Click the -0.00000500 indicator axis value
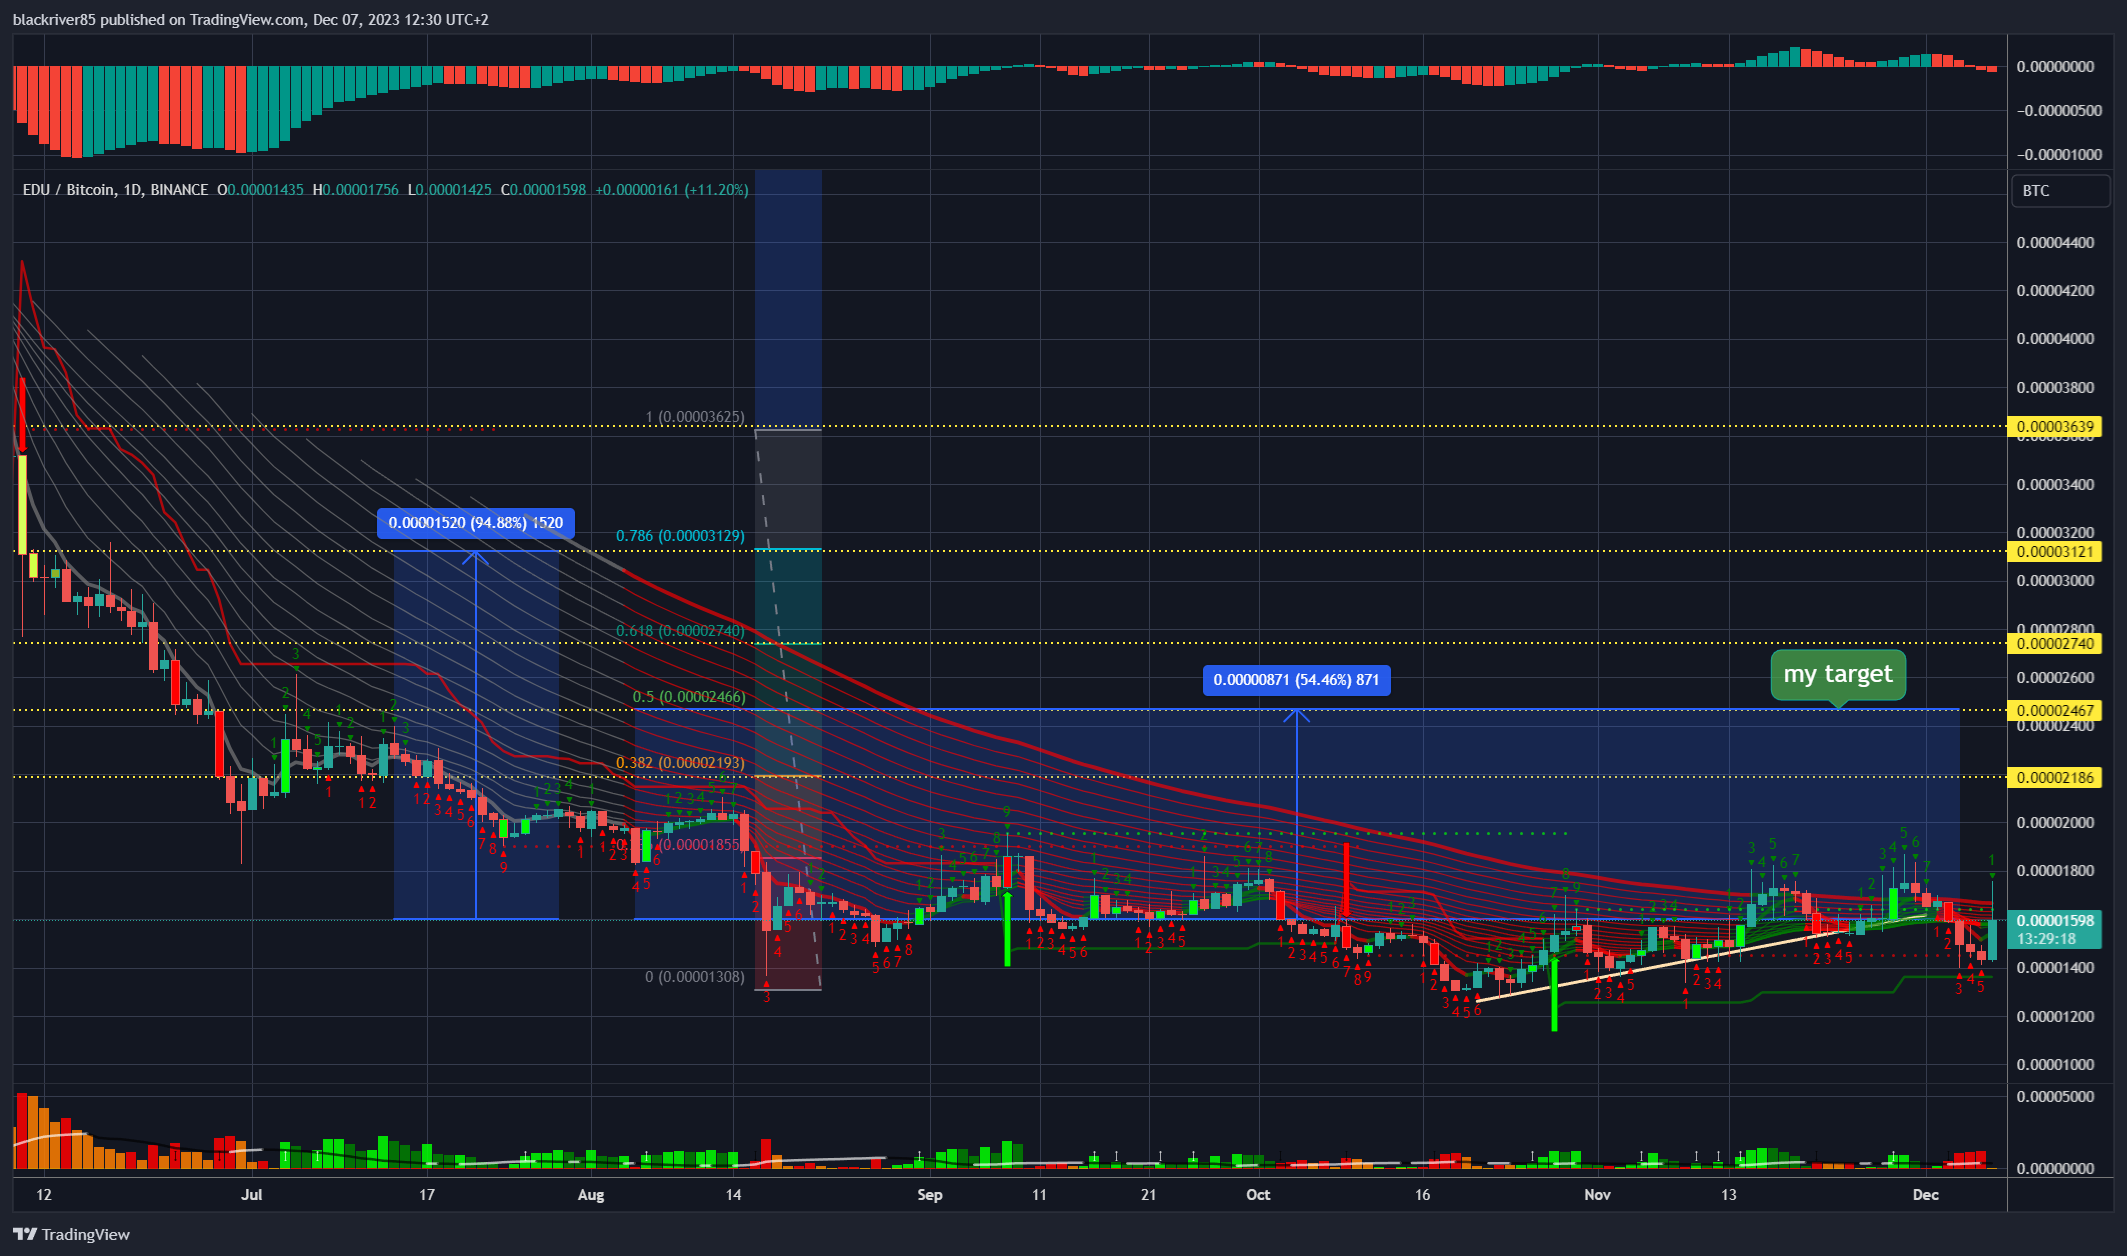Image resolution: width=2127 pixels, height=1256 pixels. [x=2059, y=111]
